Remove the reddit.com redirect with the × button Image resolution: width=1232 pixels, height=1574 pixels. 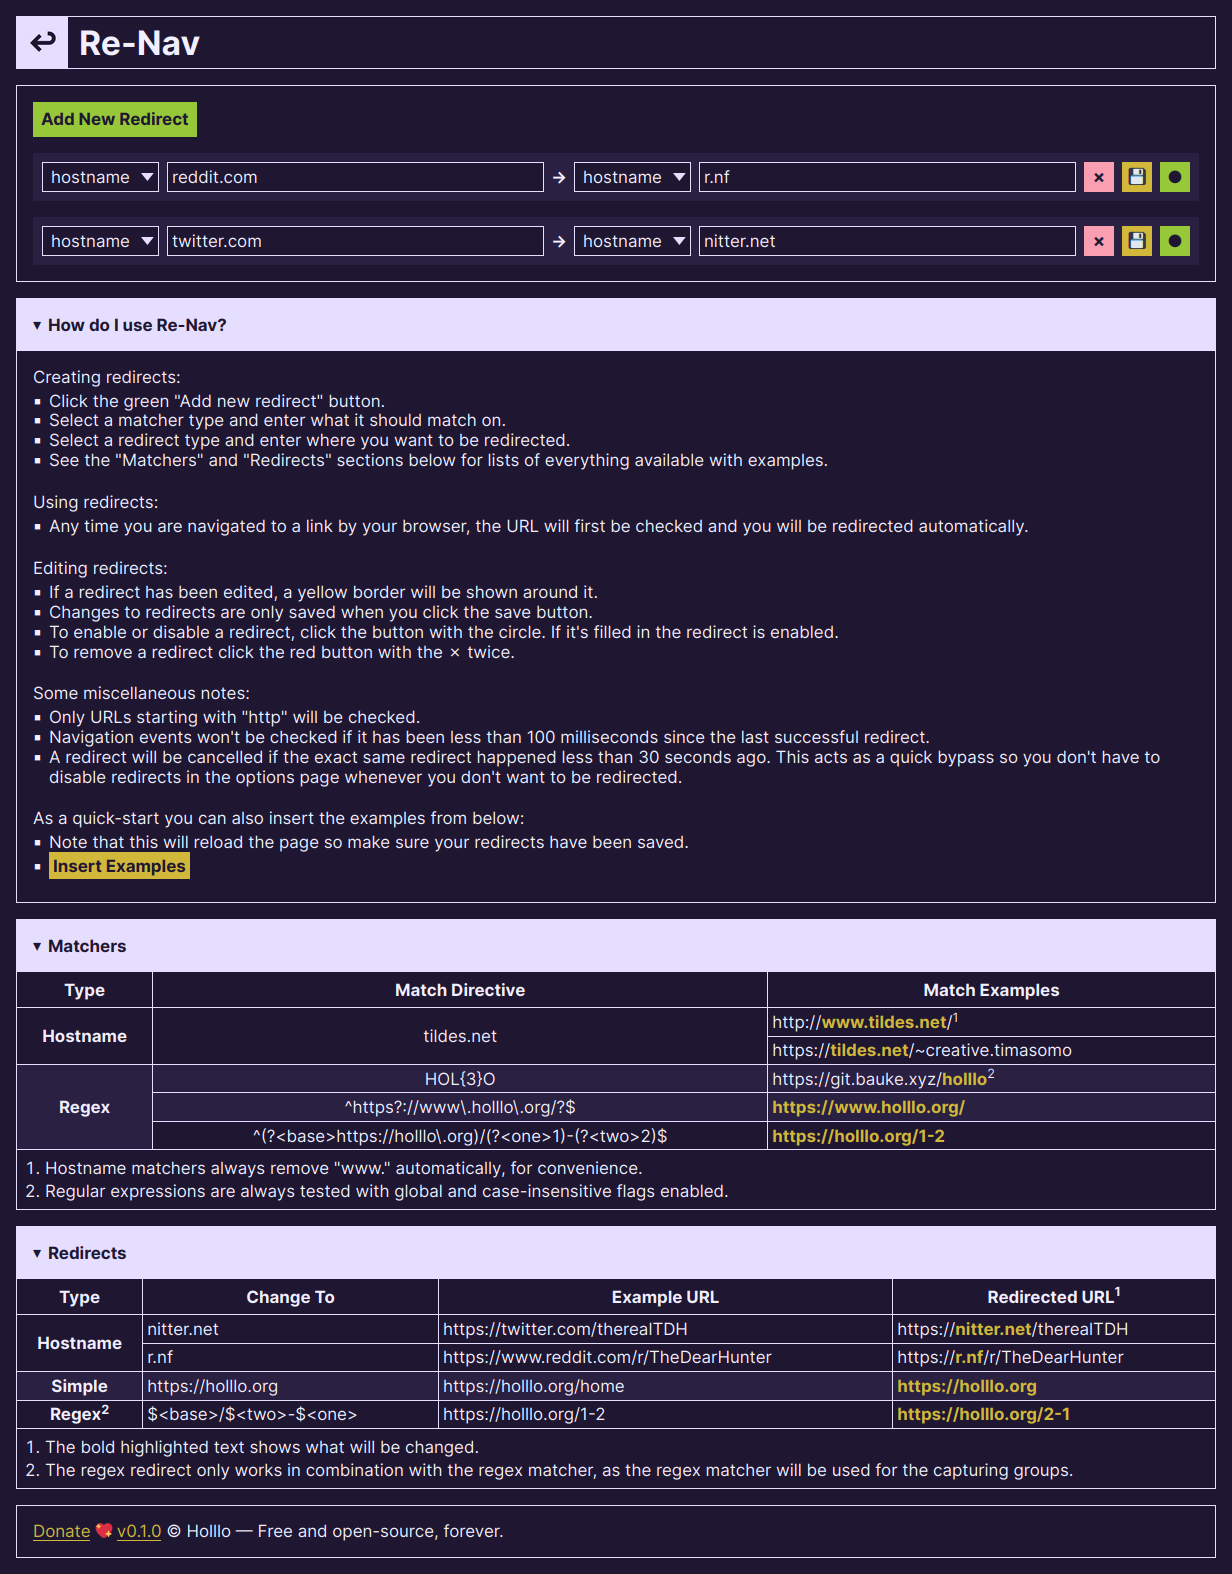[x=1099, y=177]
